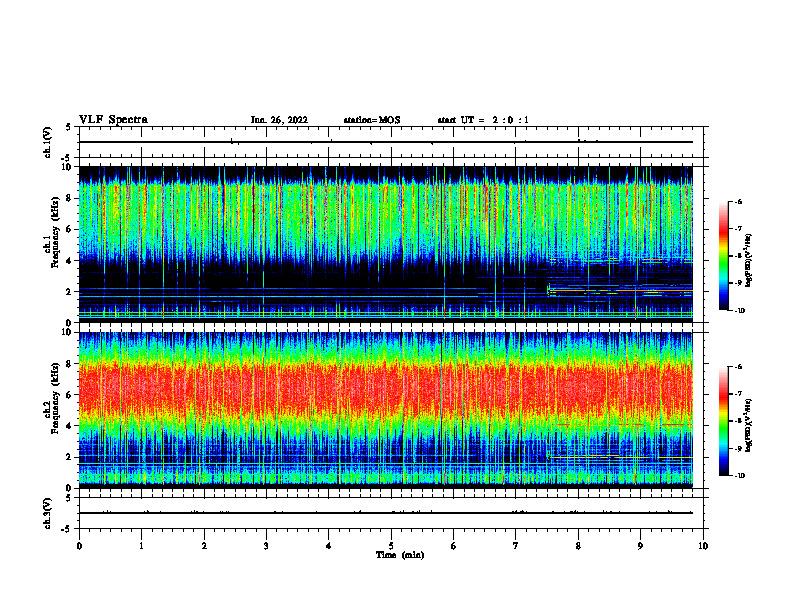792x612 pixels.
Task: Click time axis tick label "2"
Action: click(204, 546)
